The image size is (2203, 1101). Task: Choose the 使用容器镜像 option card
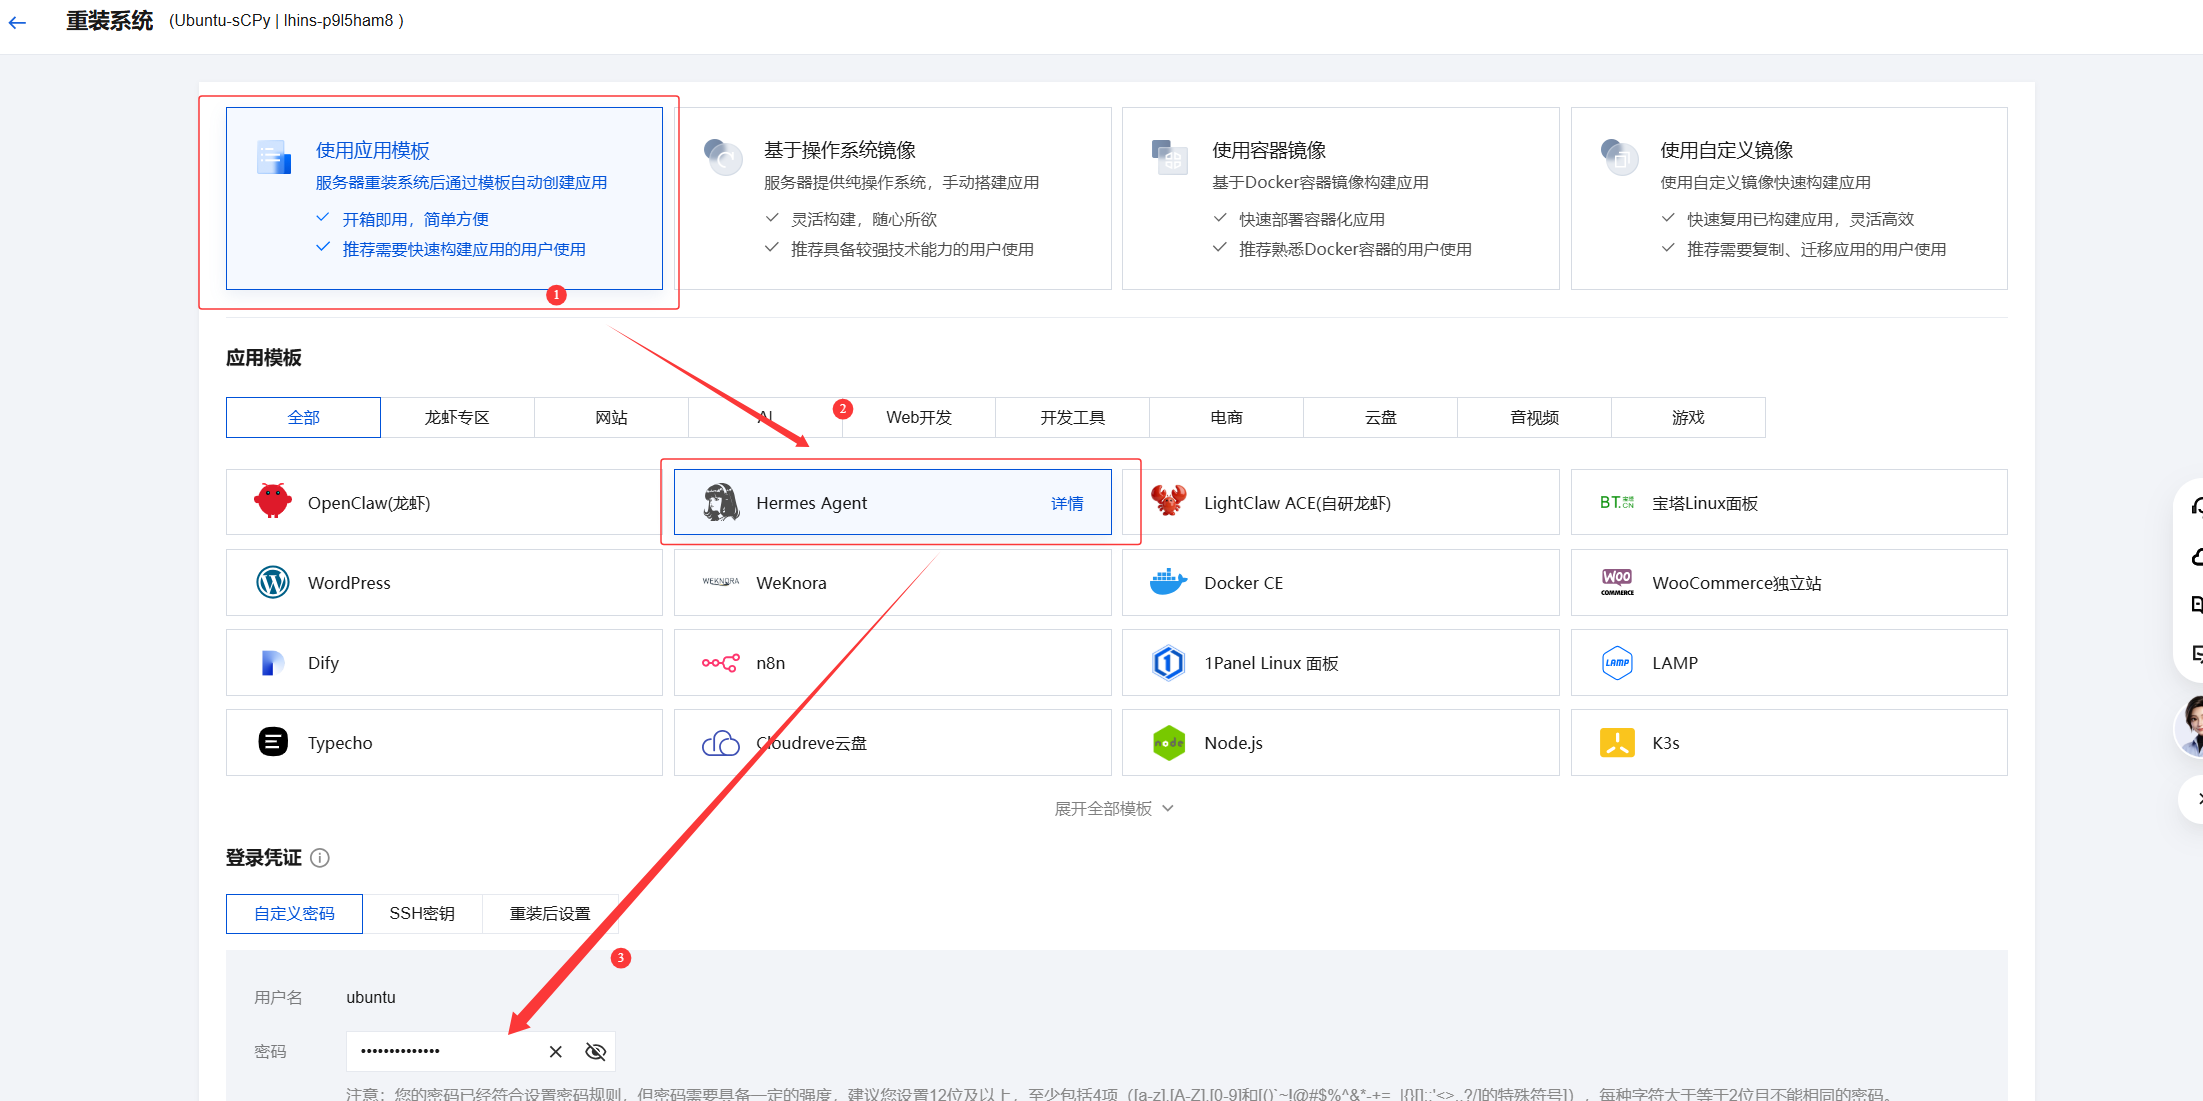point(1340,198)
